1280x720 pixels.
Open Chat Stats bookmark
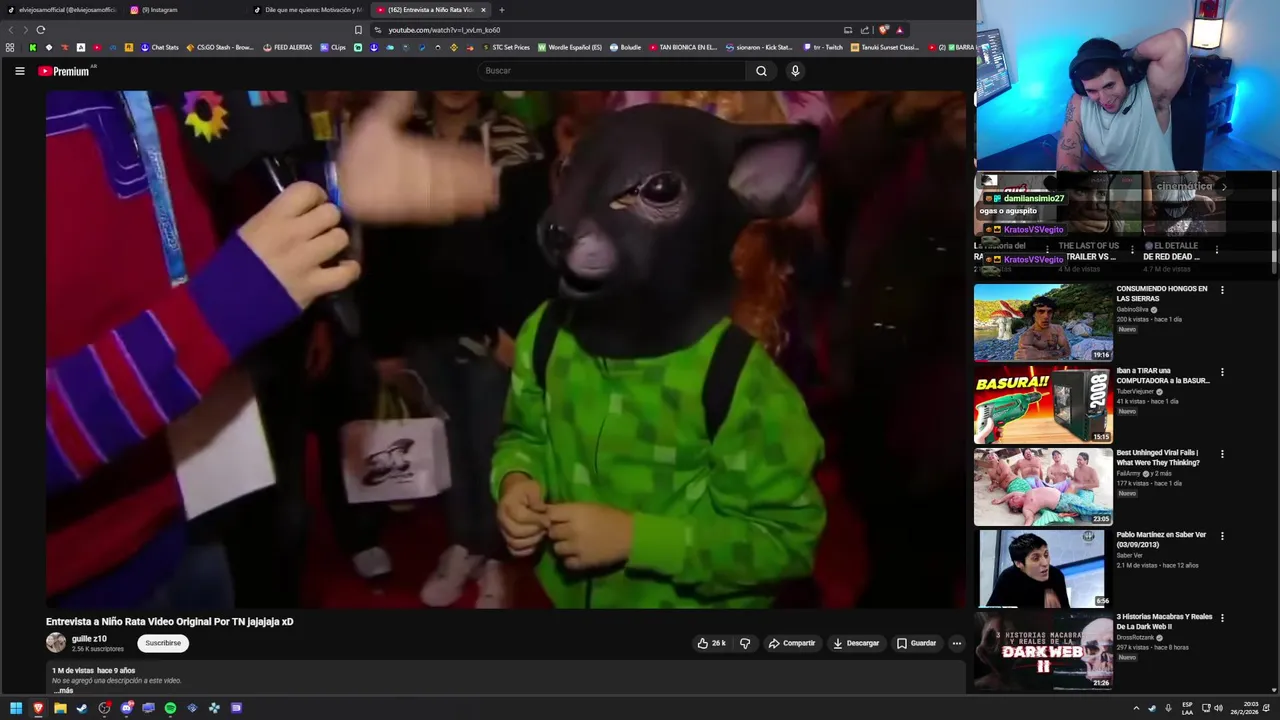[x=160, y=47]
